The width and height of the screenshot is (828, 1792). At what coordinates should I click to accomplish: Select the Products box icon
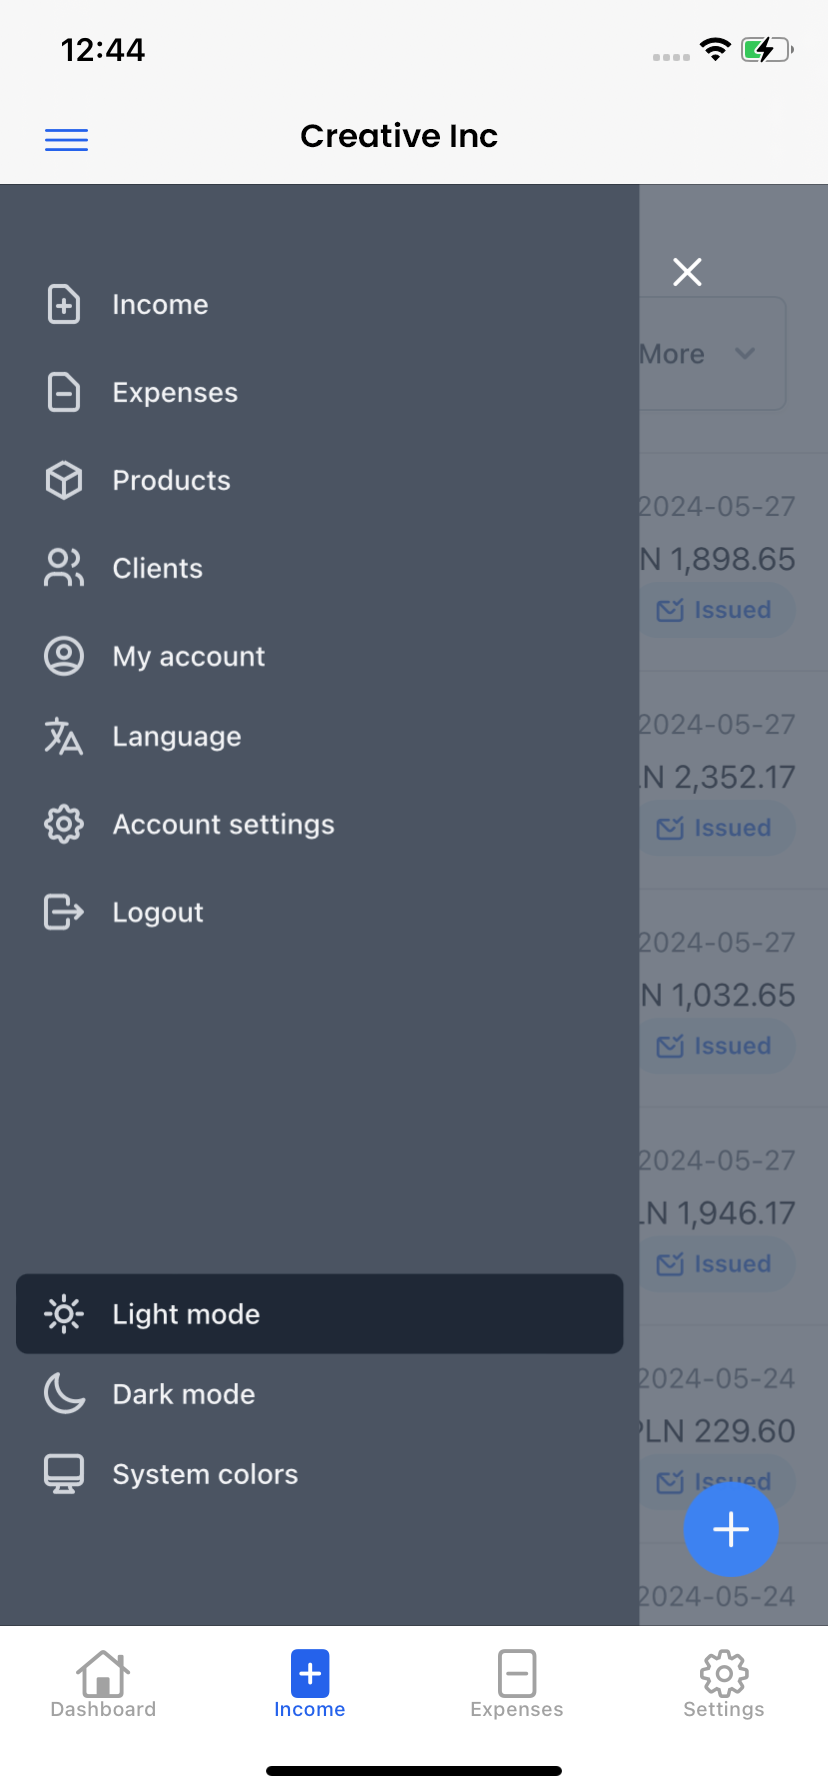pos(64,480)
